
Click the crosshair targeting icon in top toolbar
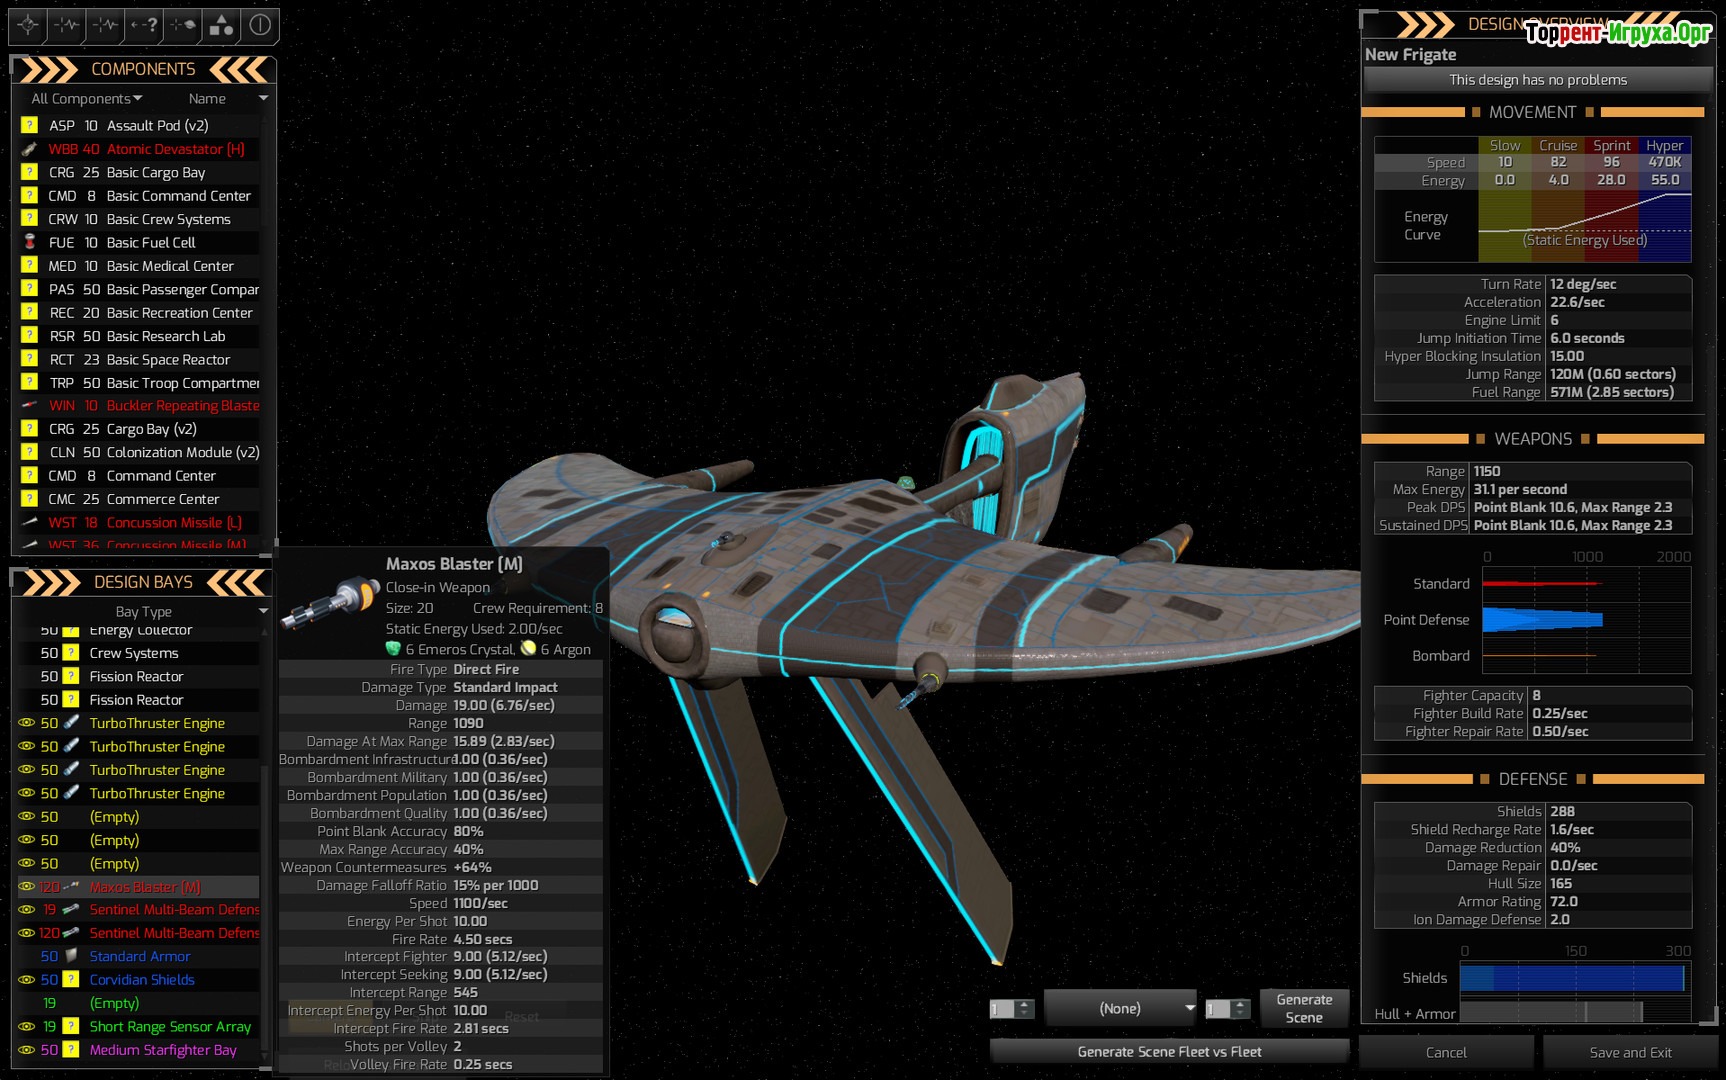click(28, 25)
